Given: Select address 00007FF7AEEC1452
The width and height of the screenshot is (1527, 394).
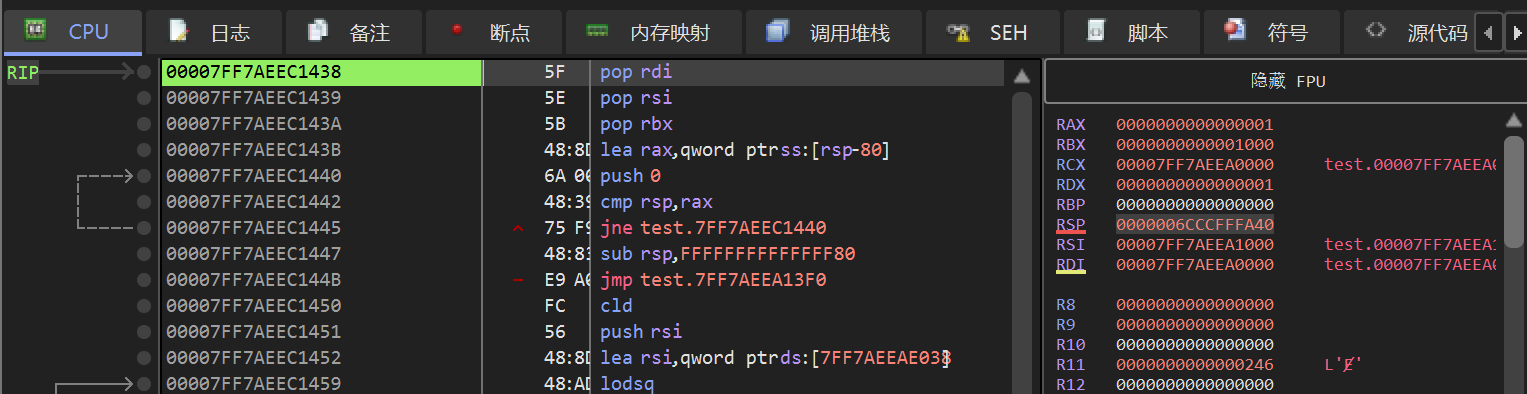Looking at the screenshot, I should click(253, 358).
